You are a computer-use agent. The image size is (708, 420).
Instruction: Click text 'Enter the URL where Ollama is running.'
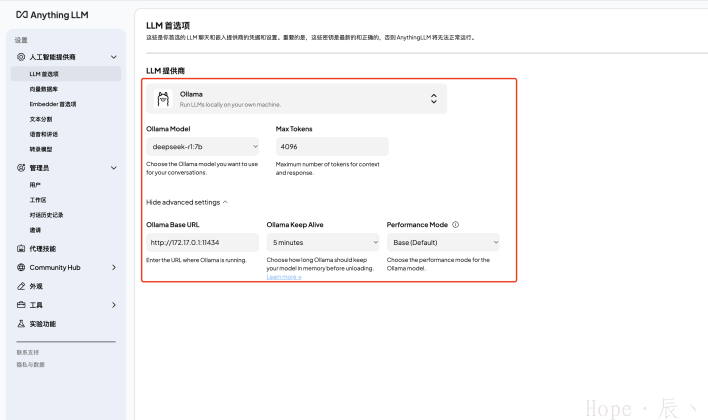pyautogui.click(x=196, y=260)
